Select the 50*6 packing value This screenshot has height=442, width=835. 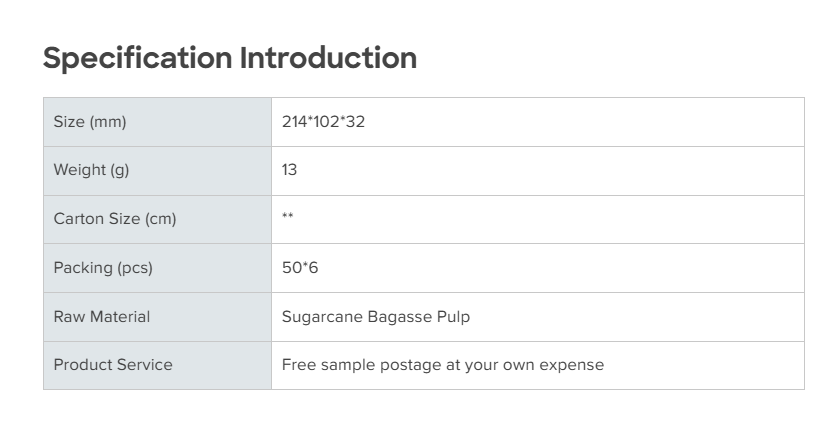[x=300, y=268]
